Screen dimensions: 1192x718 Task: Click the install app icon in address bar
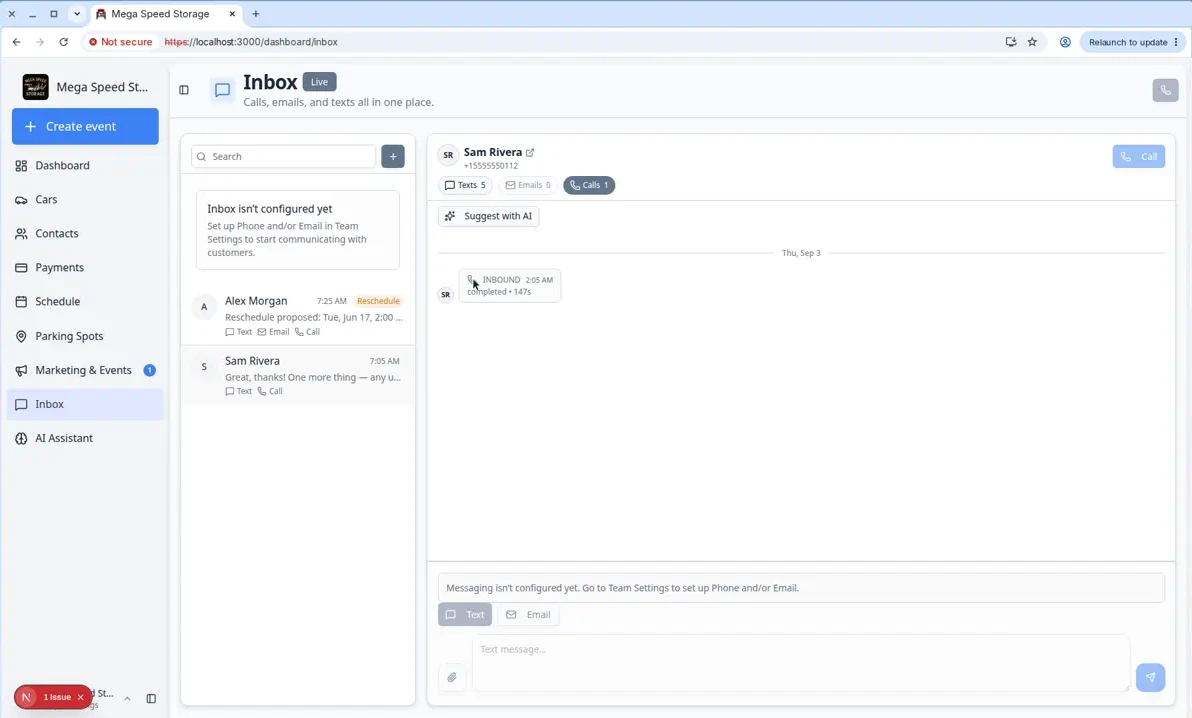1010,42
